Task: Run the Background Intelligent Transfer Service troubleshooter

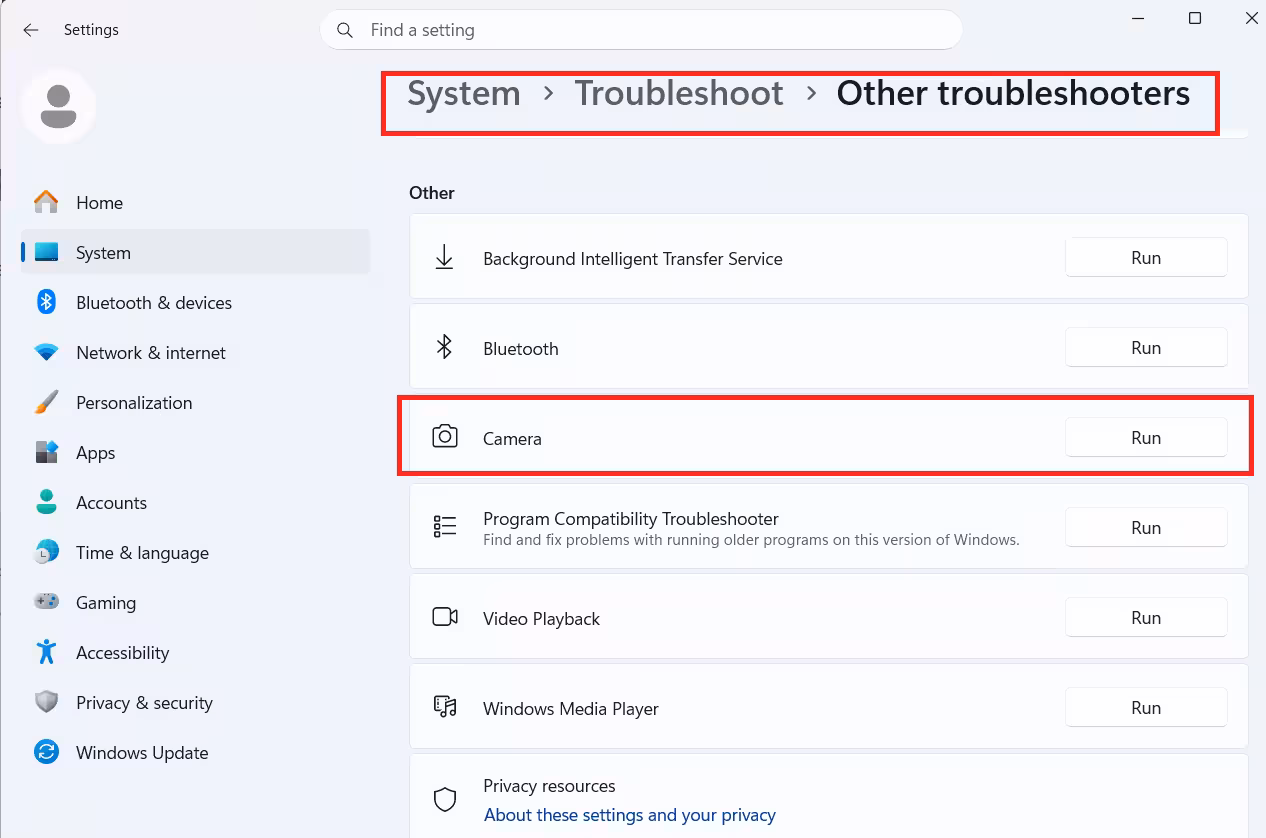Action: point(1146,258)
